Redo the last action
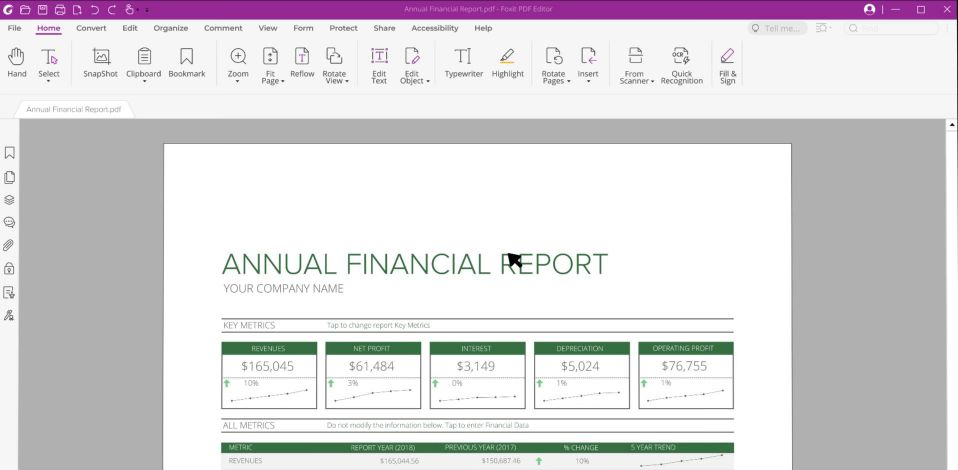958x470 pixels. click(x=112, y=10)
